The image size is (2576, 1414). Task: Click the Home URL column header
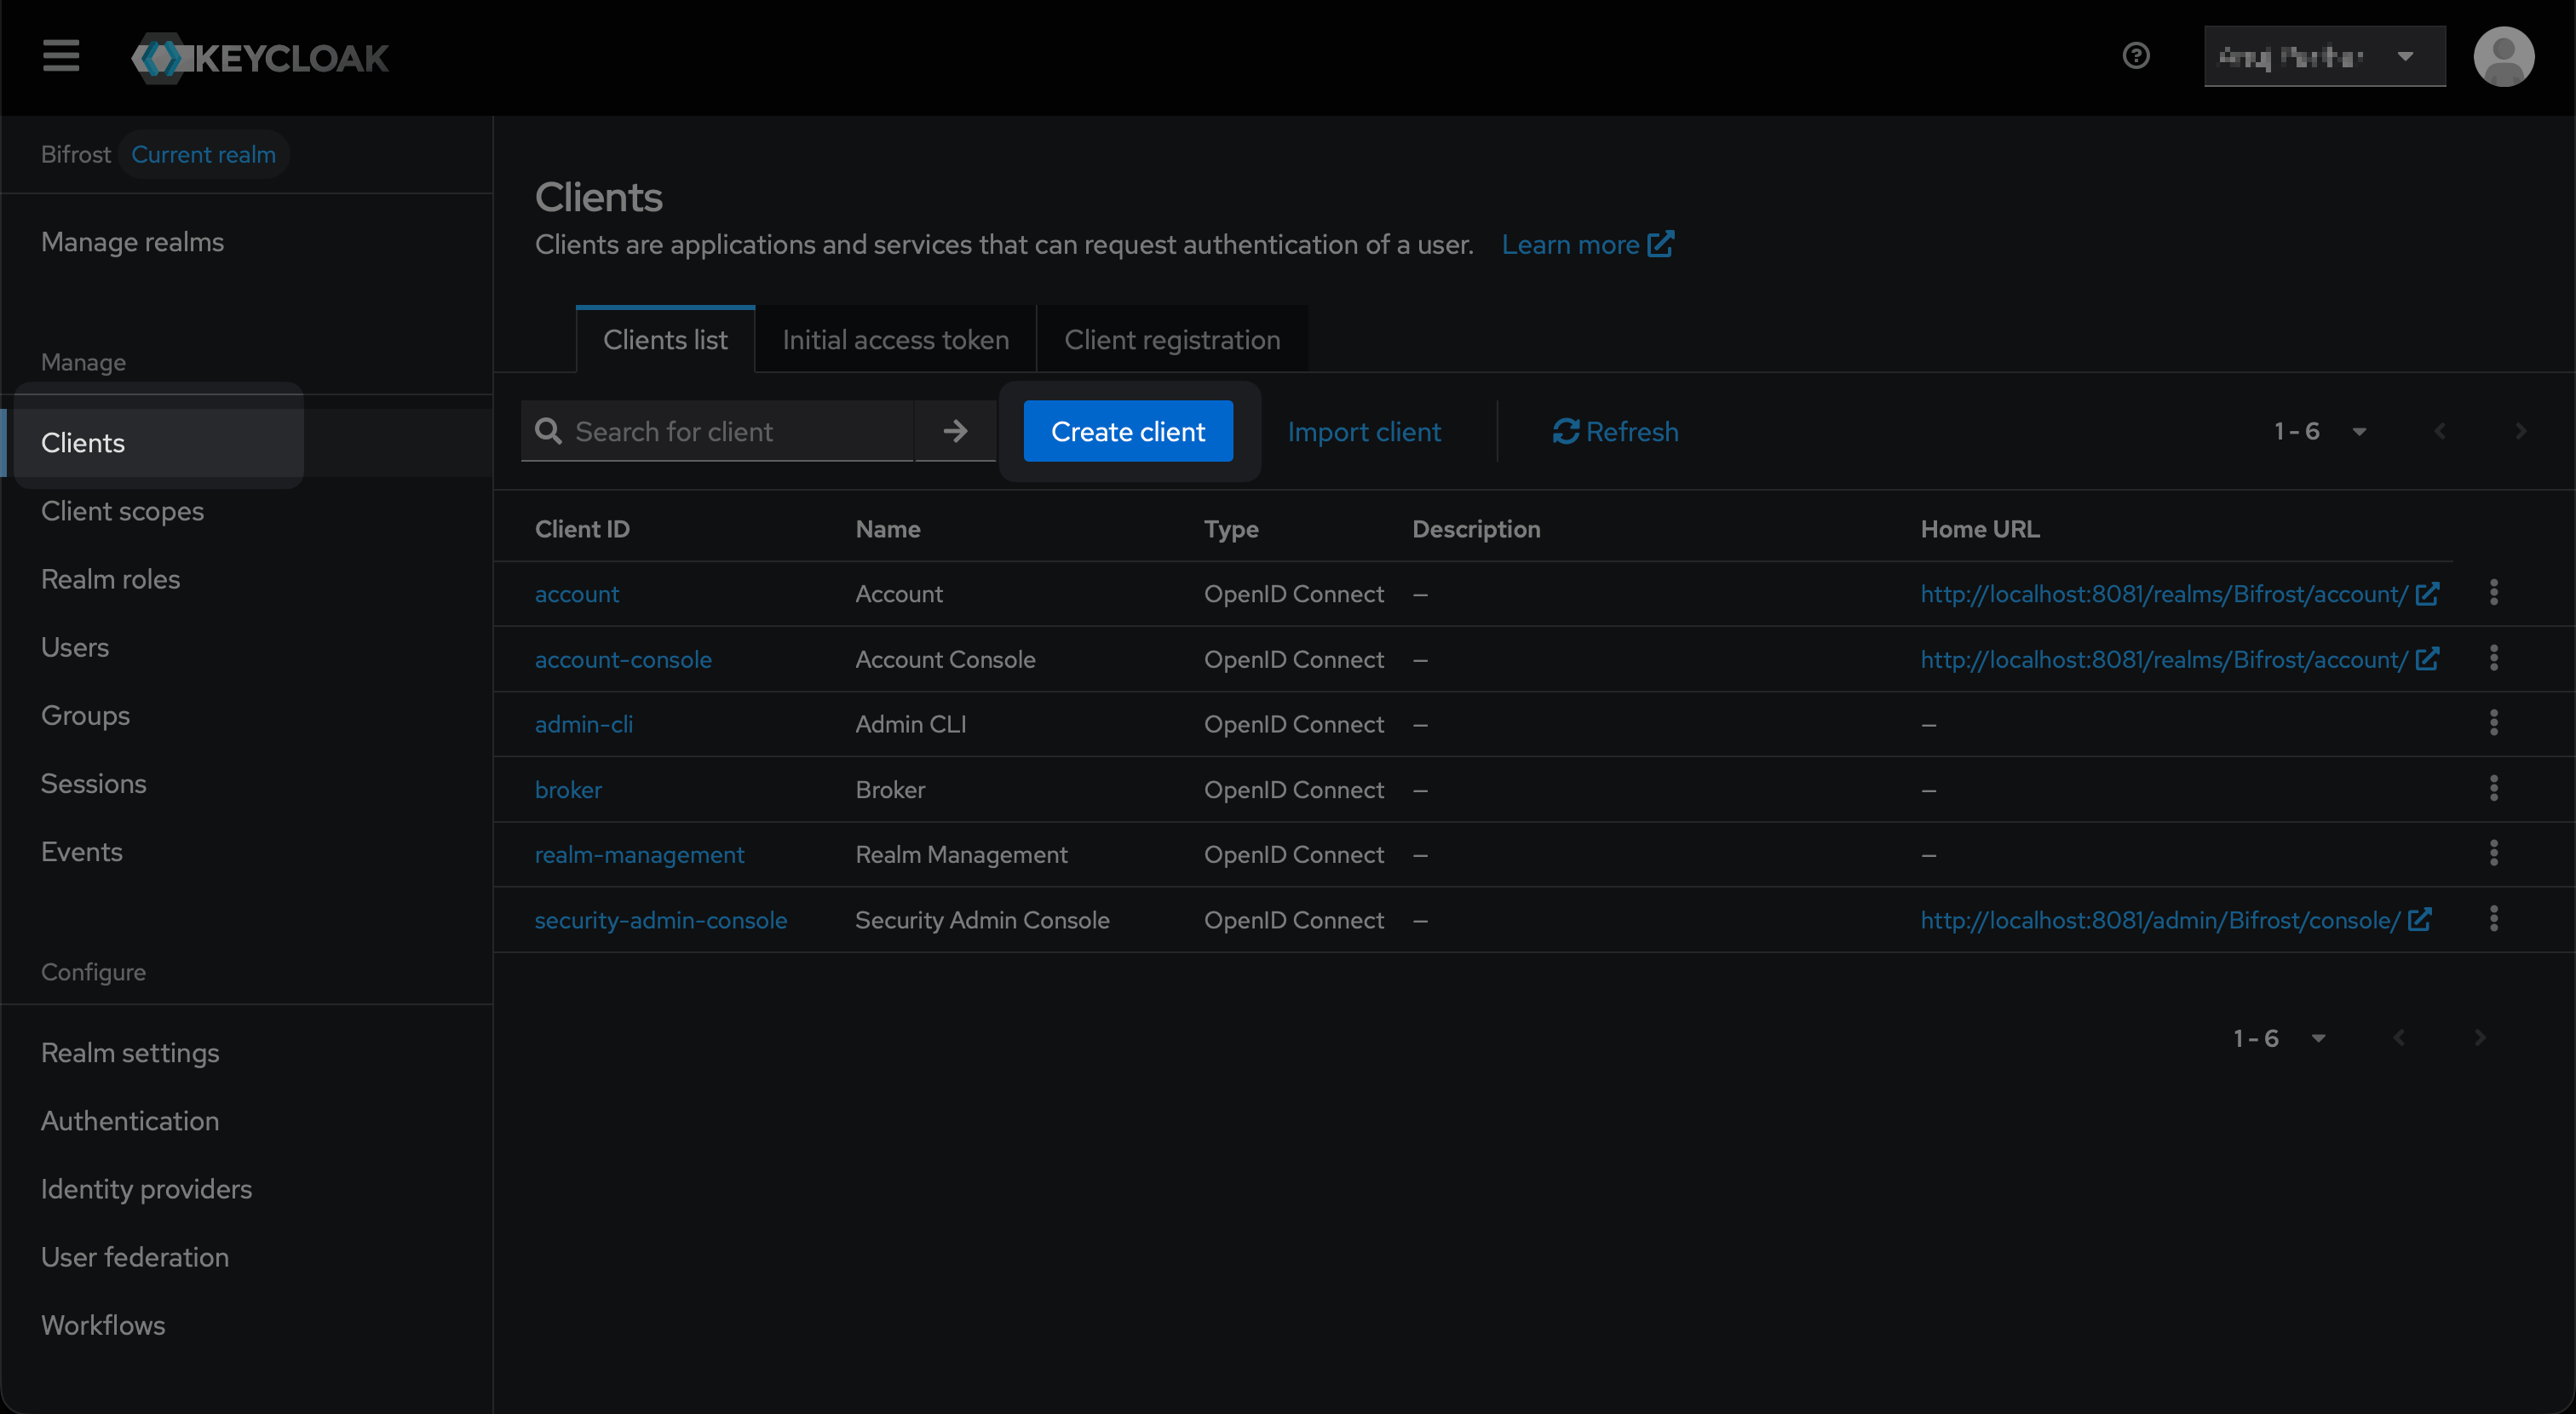(x=1980, y=529)
